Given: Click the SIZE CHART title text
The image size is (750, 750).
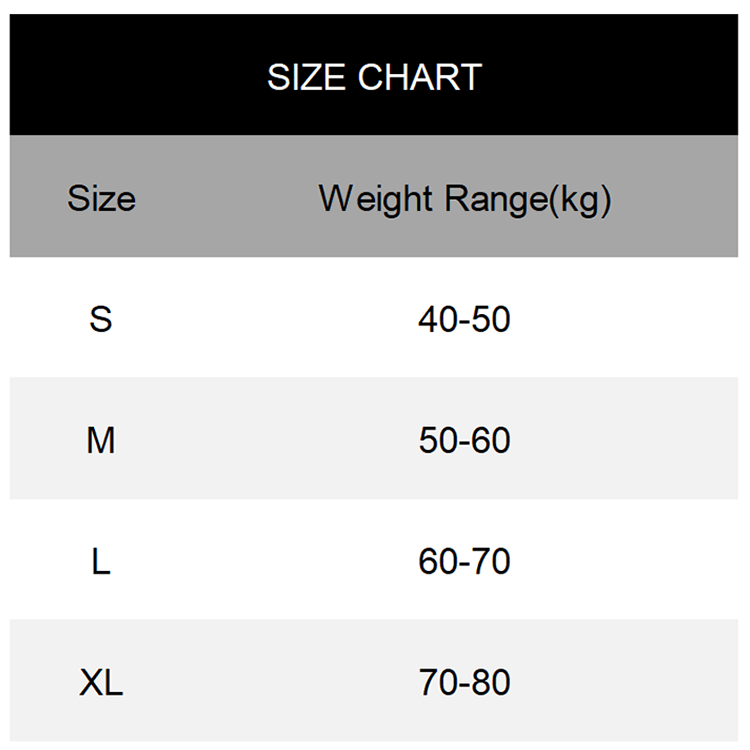Looking at the screenshot, I should coord(374,78).
